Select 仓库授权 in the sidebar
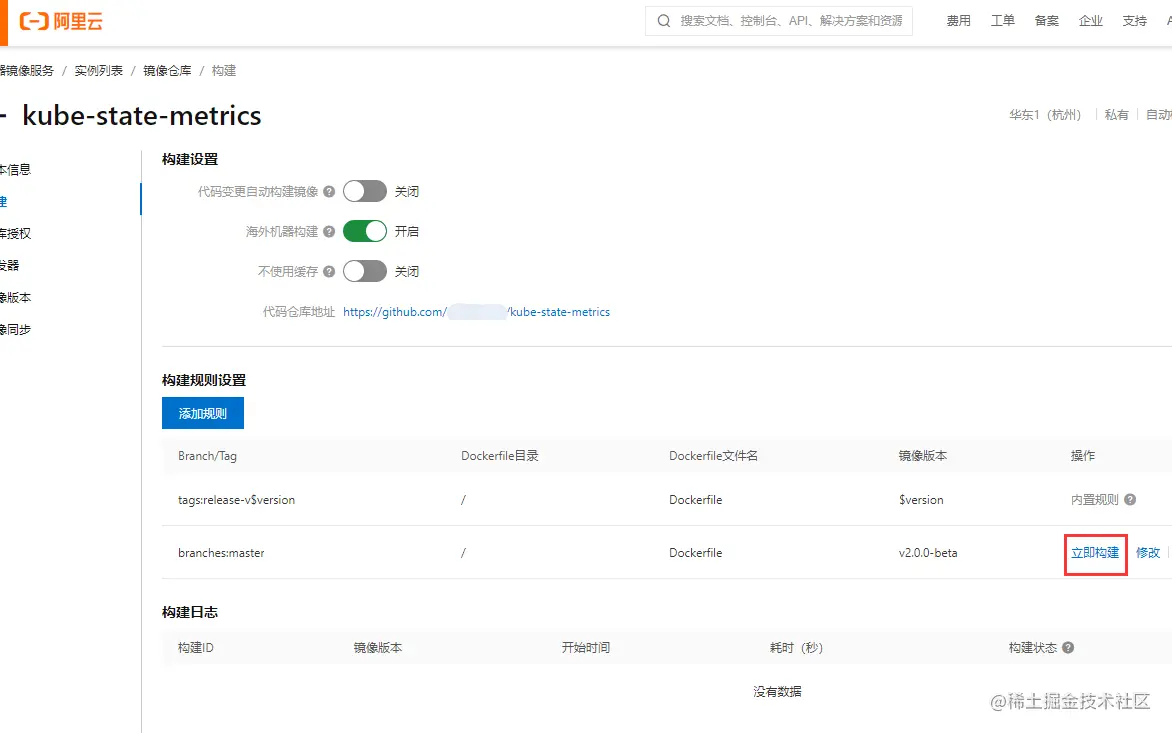Image resolution: width=1172 pixels, height=733 pixels. (x=16, y=233)
